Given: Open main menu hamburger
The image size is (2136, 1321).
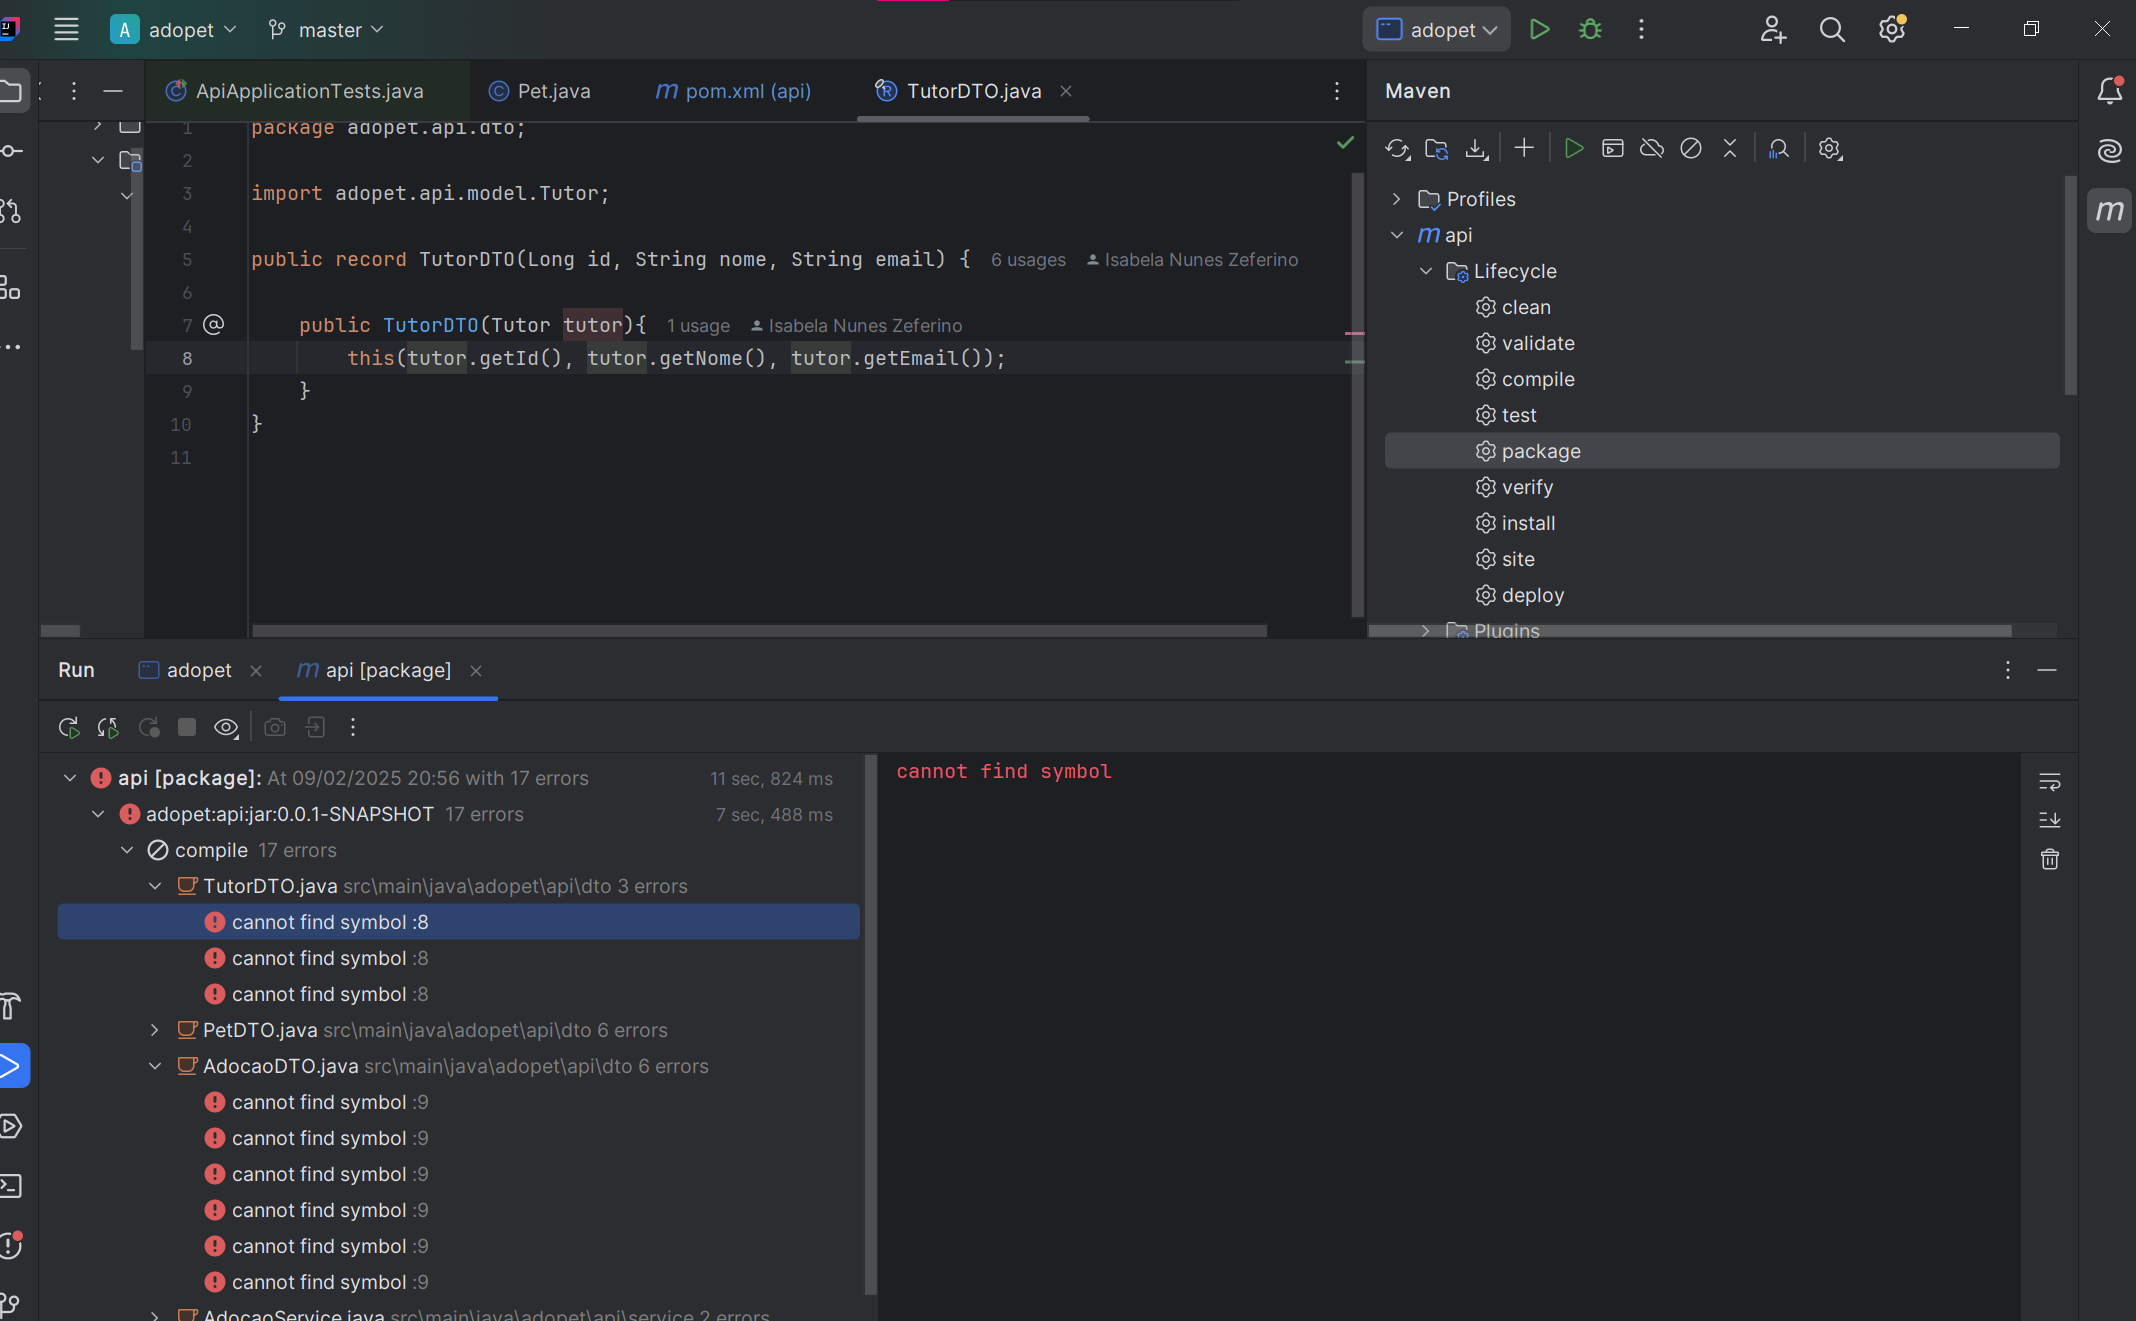Looking at the screenshot, I should pos(66,29).
